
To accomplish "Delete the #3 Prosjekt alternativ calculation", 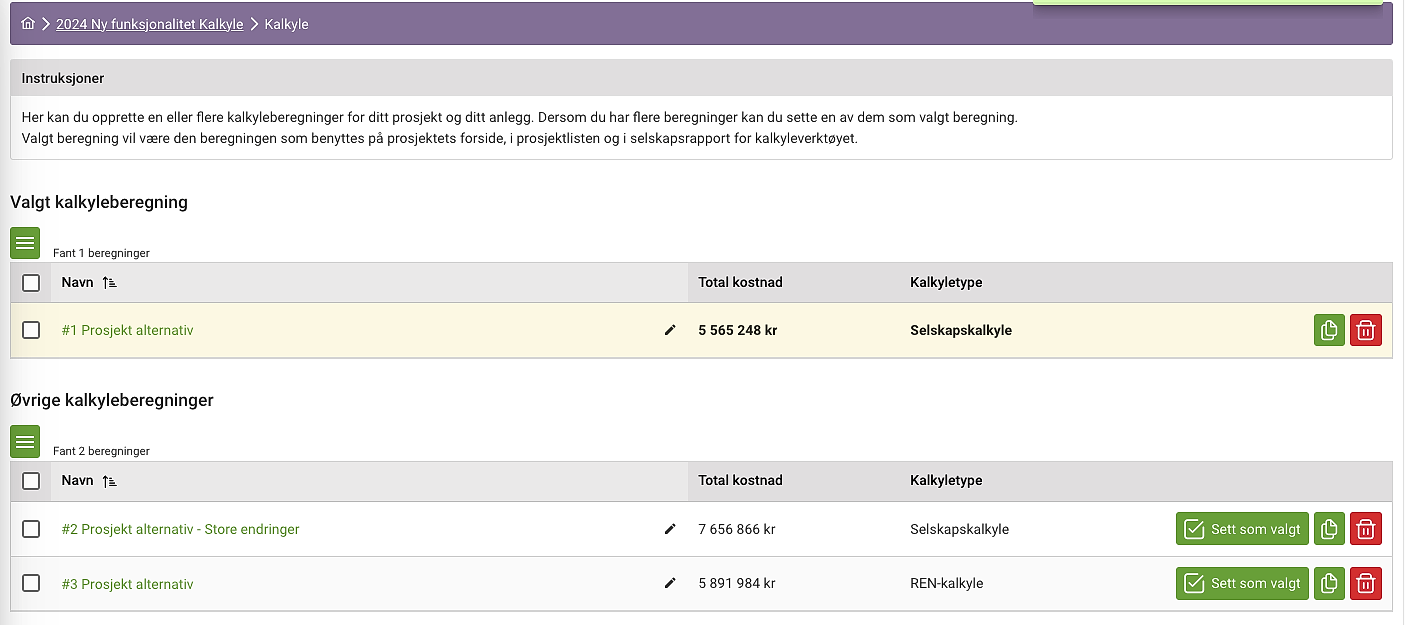I will 1366,583.
